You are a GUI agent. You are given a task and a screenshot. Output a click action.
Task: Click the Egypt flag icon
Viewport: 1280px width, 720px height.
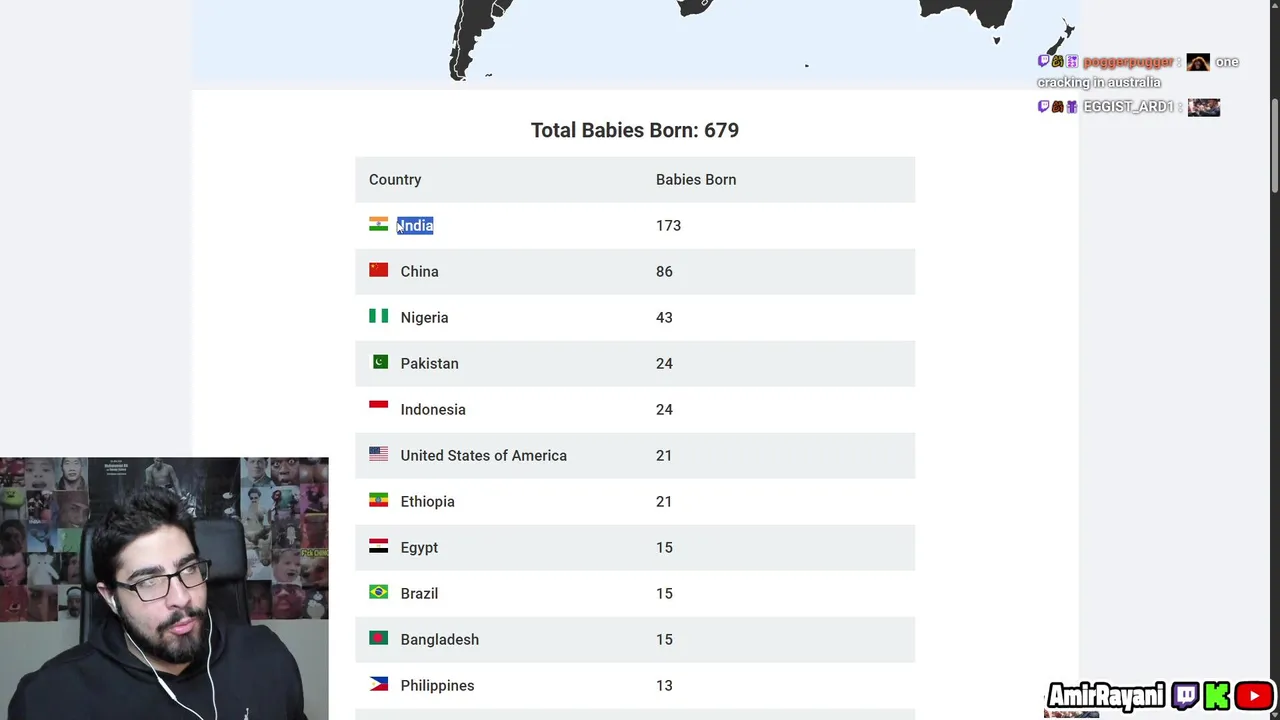pos(378,547)
